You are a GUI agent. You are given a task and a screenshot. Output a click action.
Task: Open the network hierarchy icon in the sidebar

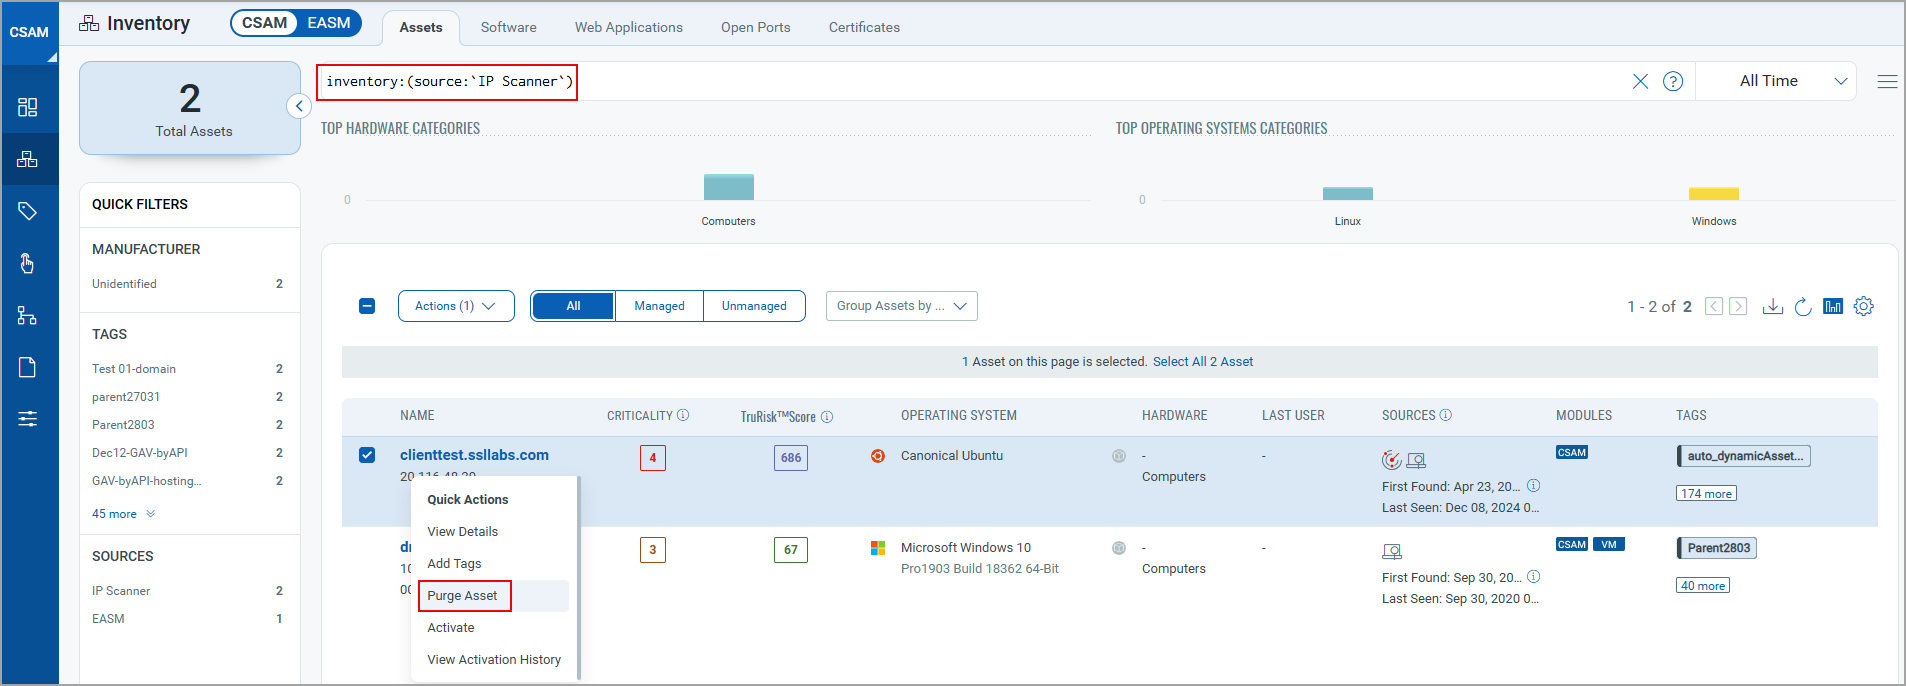(x=28, y=316)
